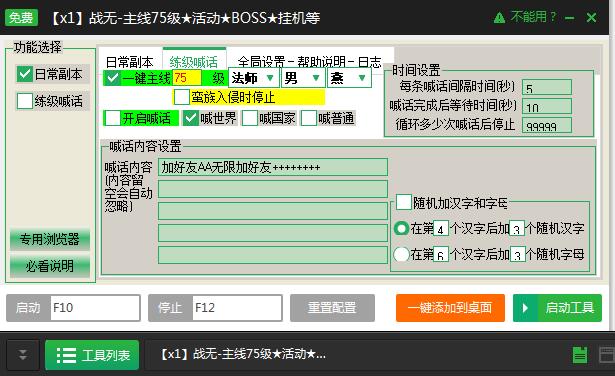This screenshot has width=615, height=376.
Task: Switch to the 练级喊话 tab
Action: pos(194,60)
